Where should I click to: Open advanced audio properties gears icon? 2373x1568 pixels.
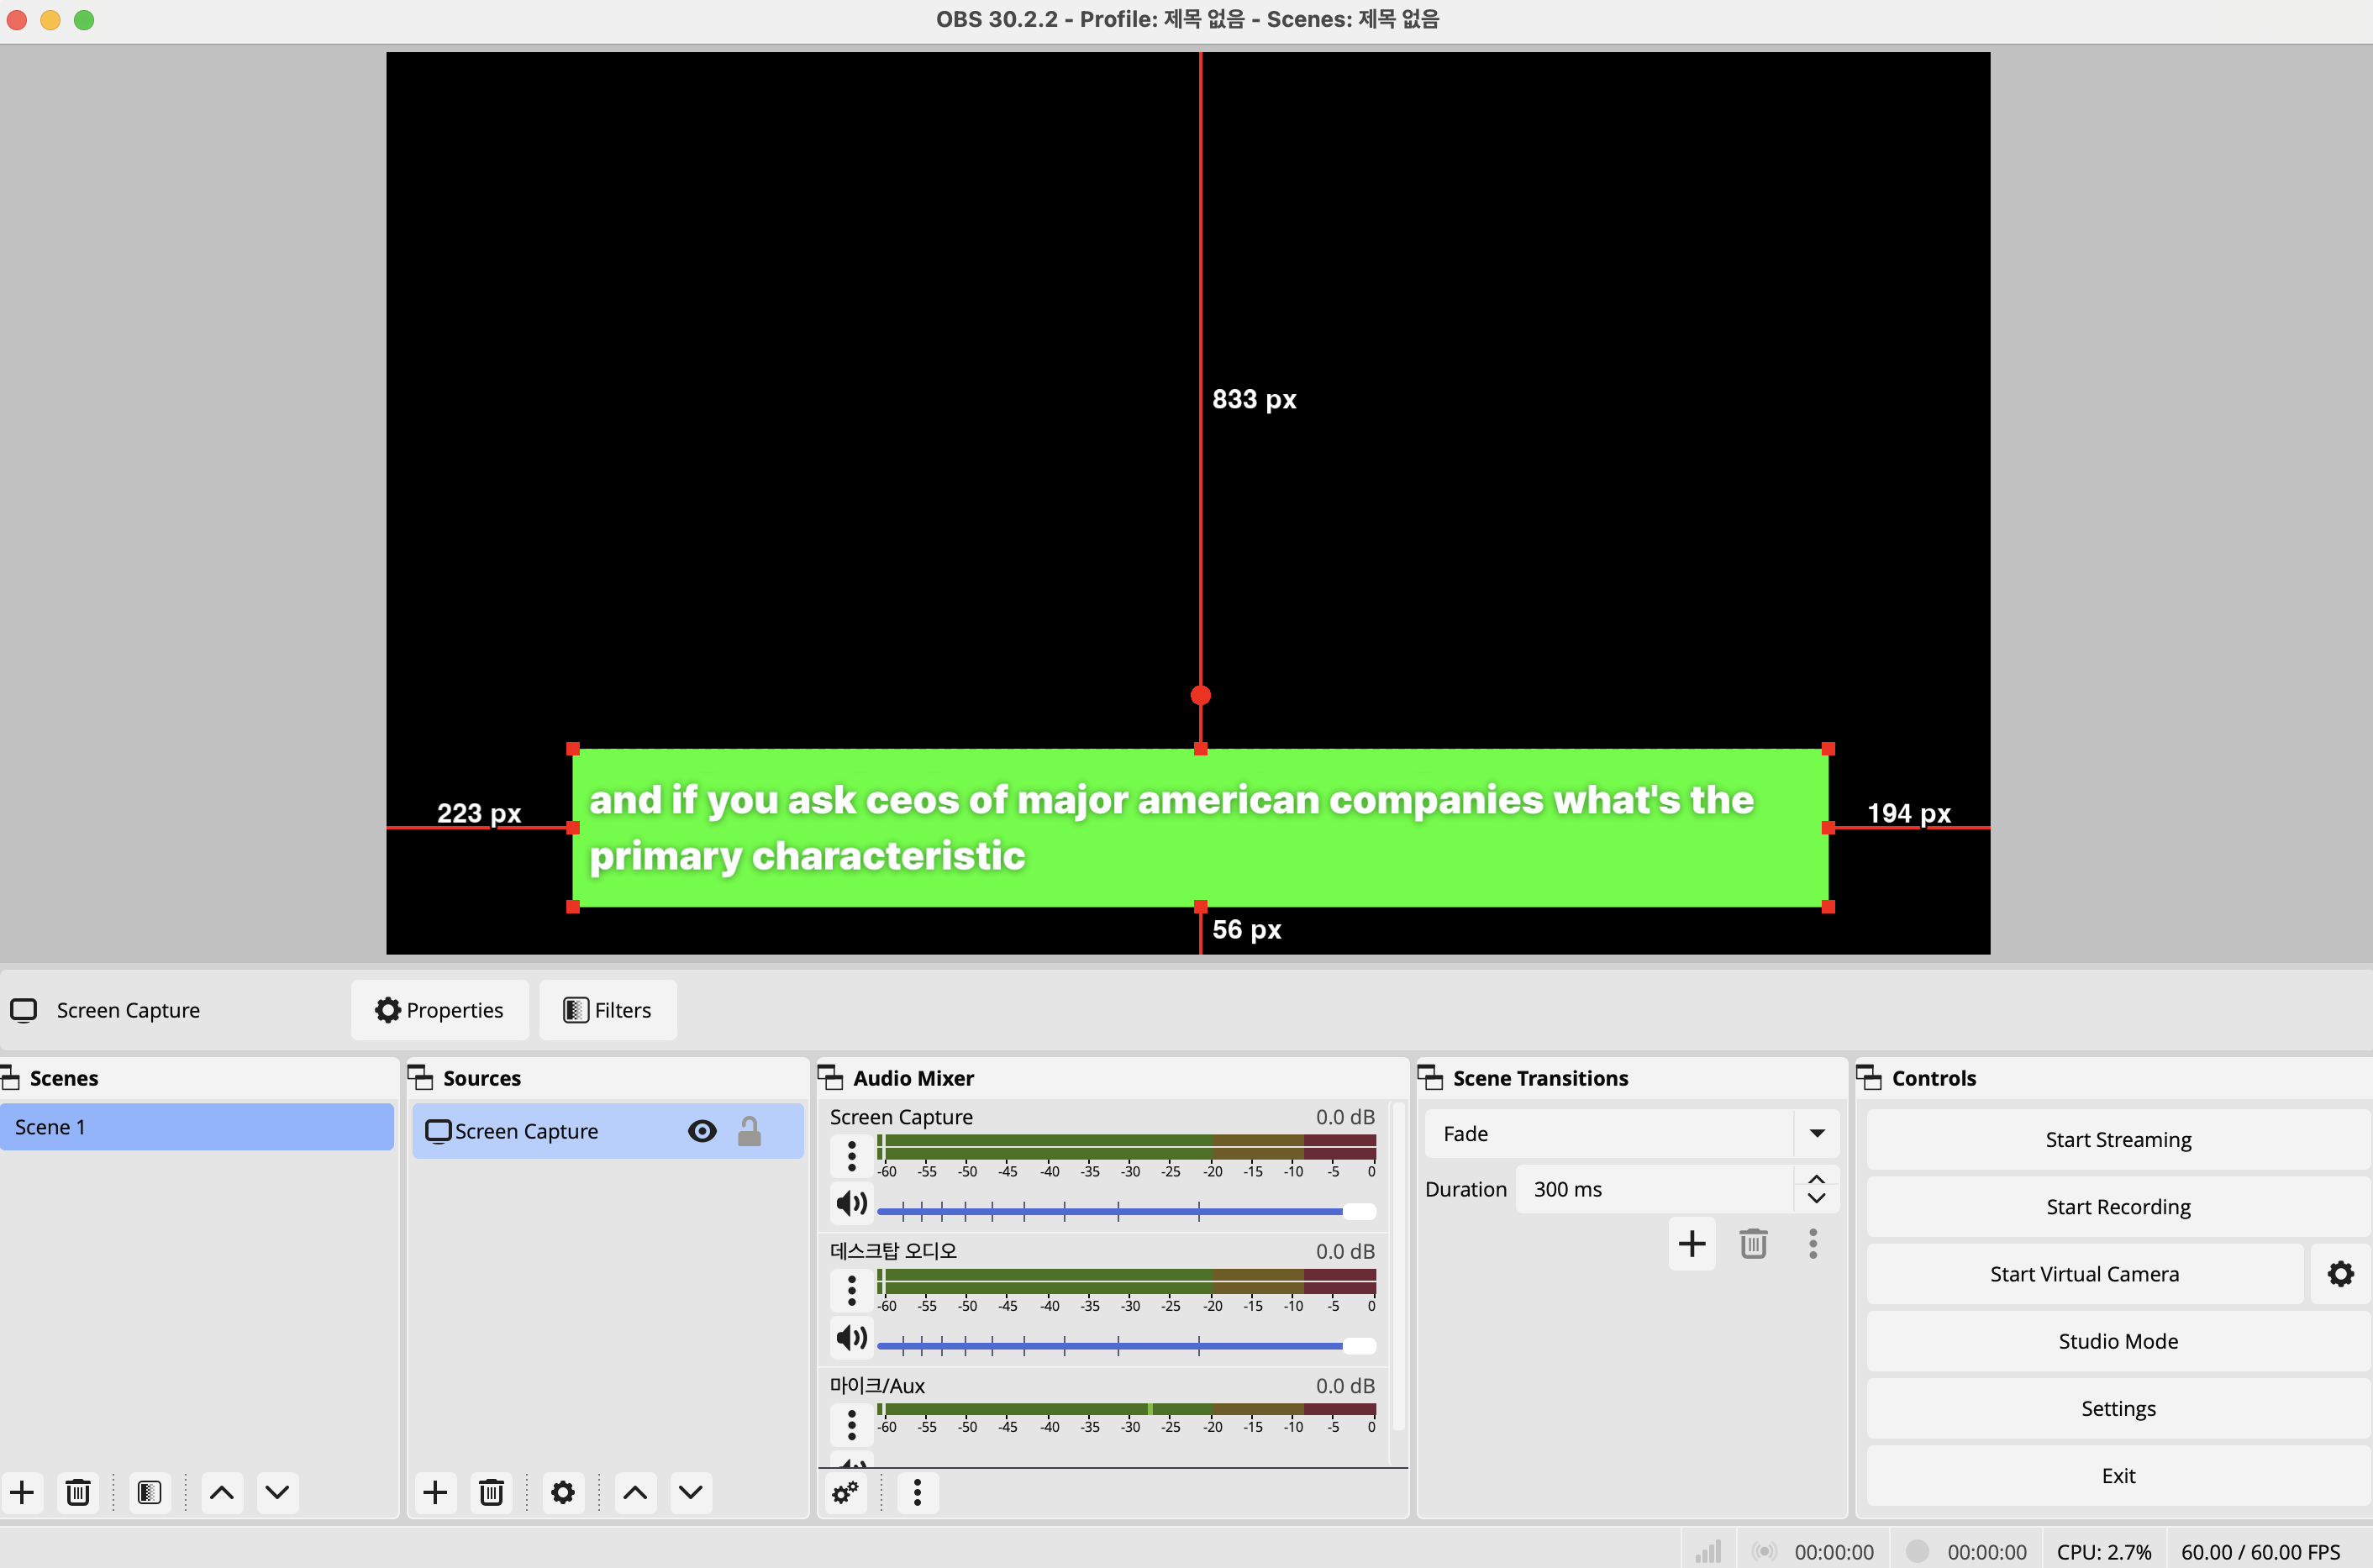pos(845,1493)
